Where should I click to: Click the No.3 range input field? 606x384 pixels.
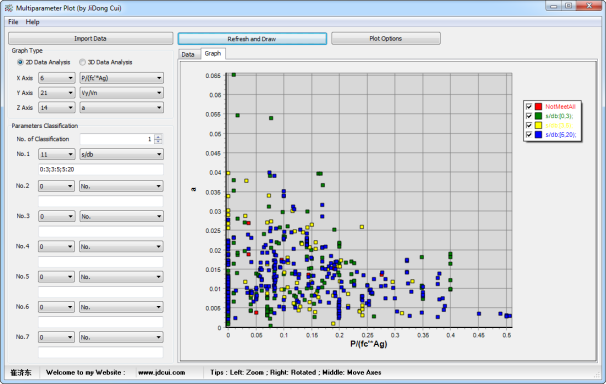[x=100, y=231]
